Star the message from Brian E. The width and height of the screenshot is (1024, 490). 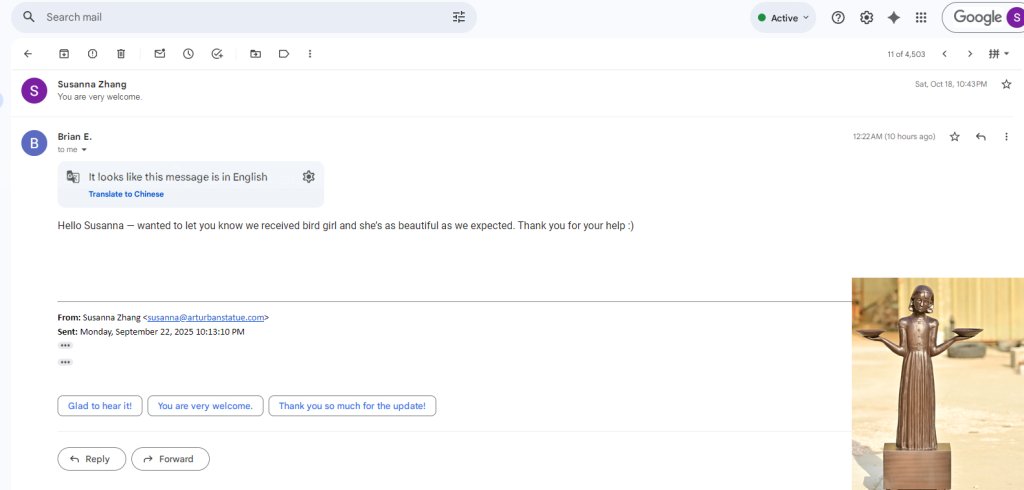click(955, 137)
